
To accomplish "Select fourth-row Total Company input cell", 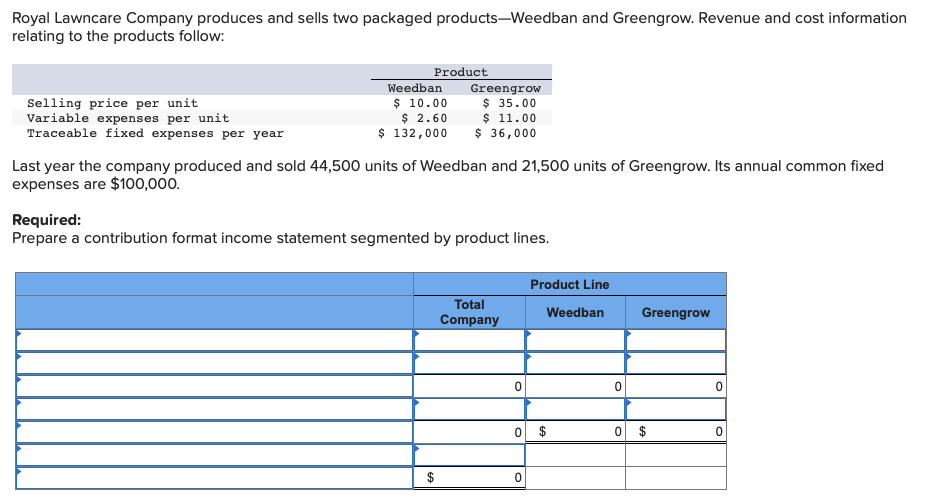I will click(469, 409).
